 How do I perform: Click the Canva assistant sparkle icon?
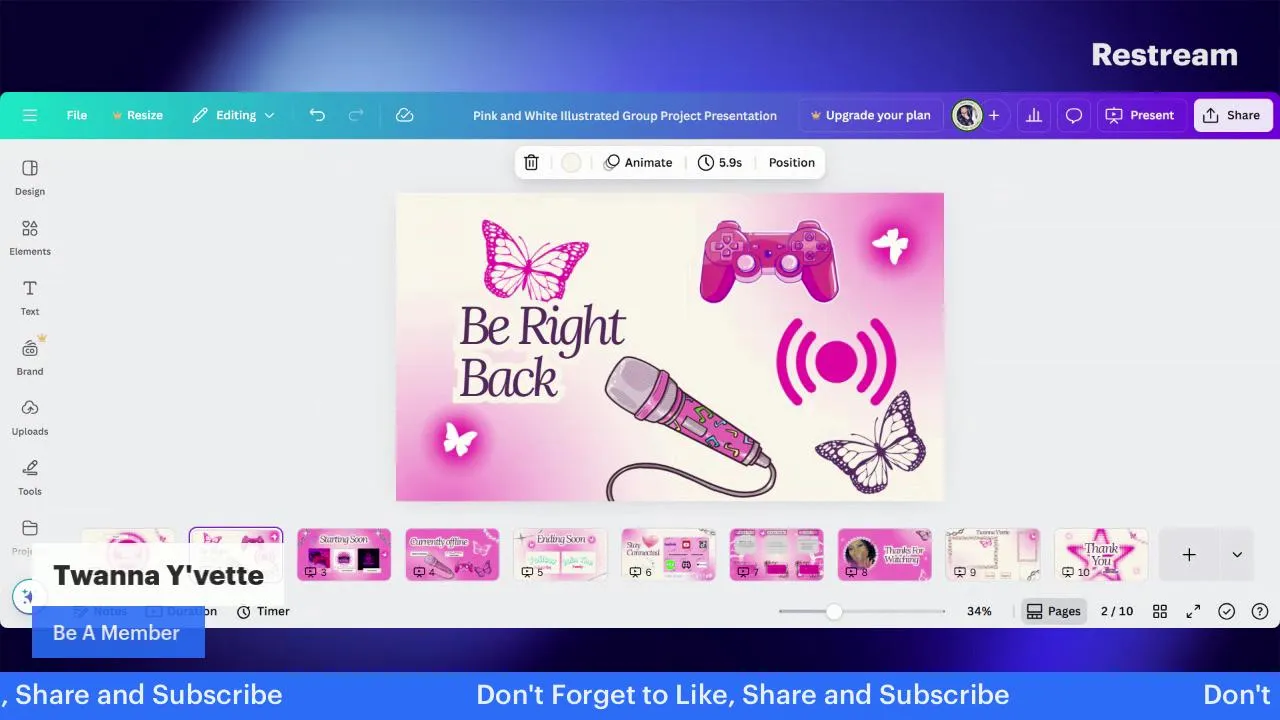click(x=26, y=597)
